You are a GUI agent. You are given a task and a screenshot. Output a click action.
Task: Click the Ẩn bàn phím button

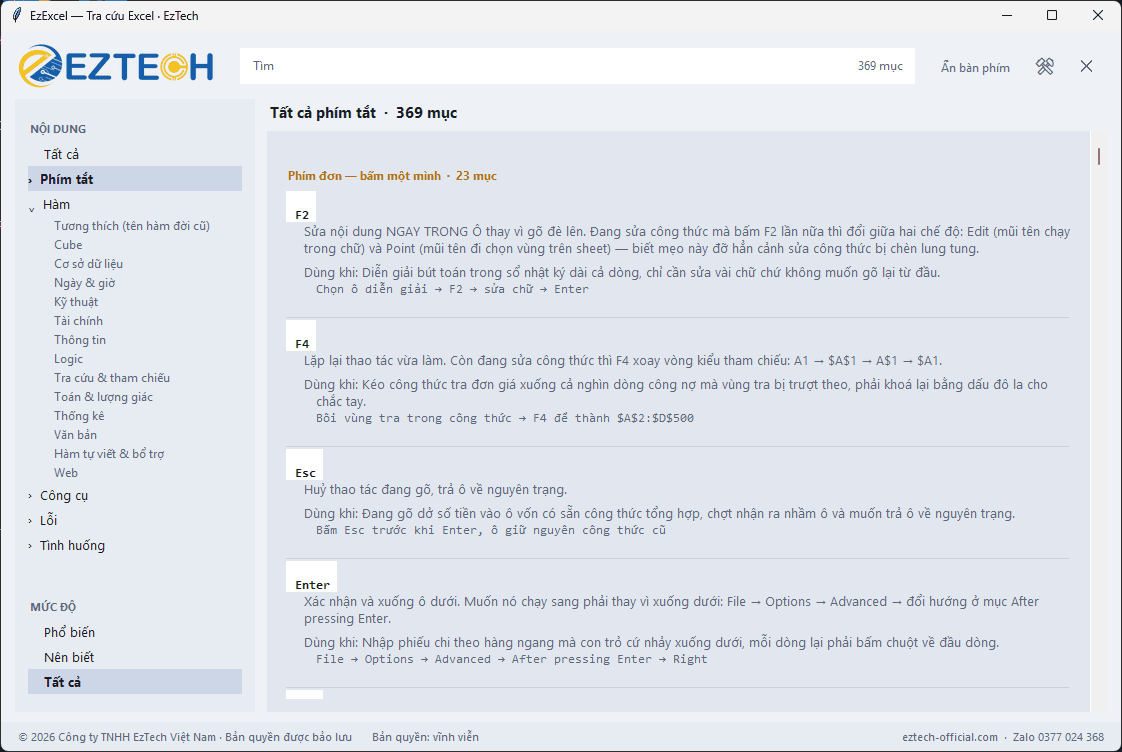[975, 67]
